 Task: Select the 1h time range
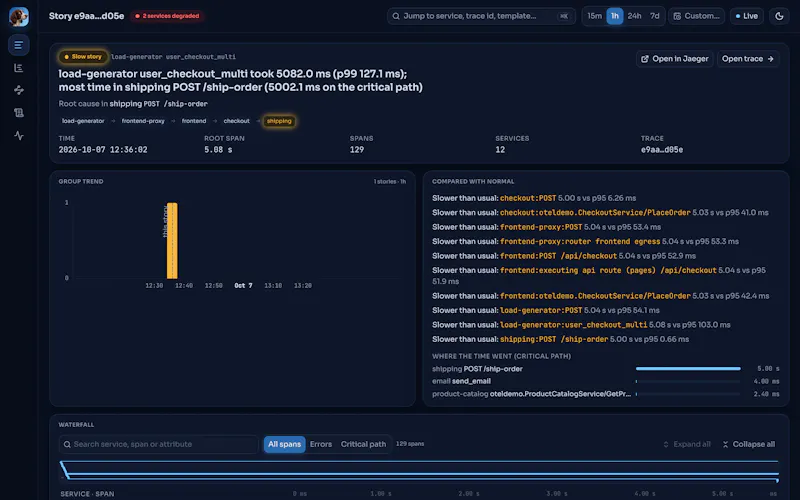point(615,16)
